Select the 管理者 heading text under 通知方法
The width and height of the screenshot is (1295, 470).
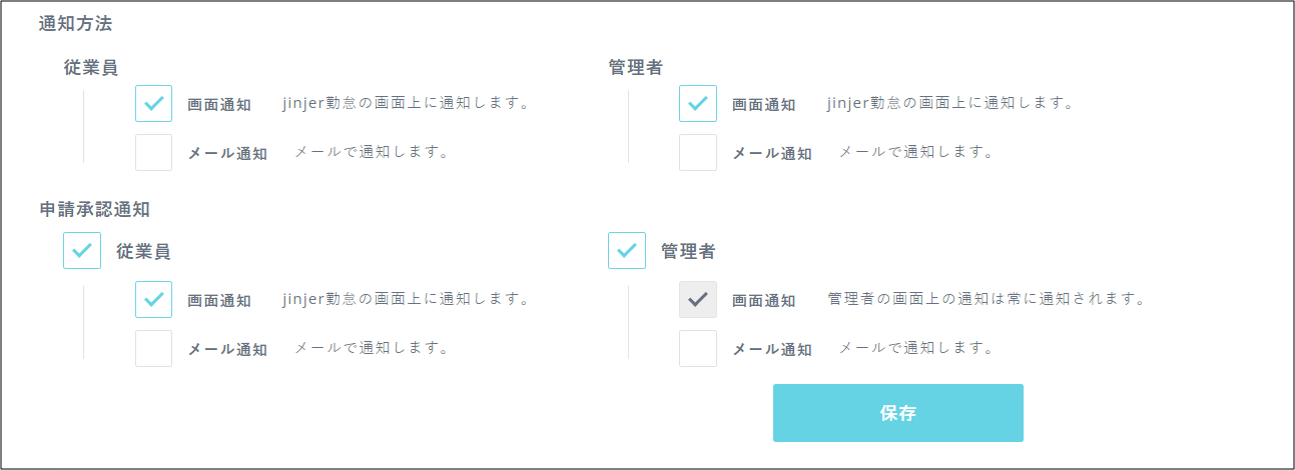pyautogui.click(x=635, y=67)
